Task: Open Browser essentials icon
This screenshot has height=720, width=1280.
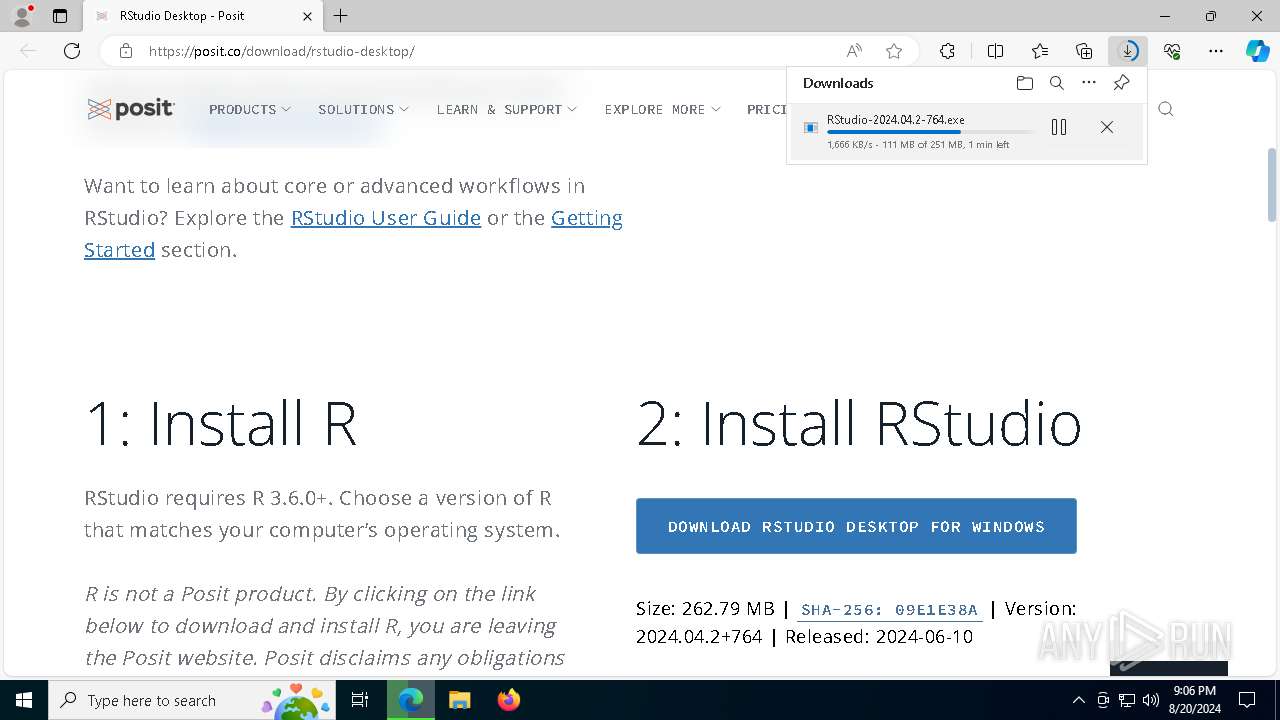Action: coord(1172,51)
